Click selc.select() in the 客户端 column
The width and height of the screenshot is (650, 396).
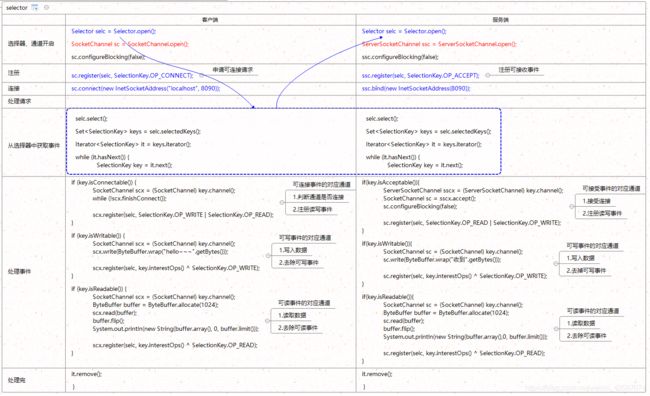pos(91,119)
